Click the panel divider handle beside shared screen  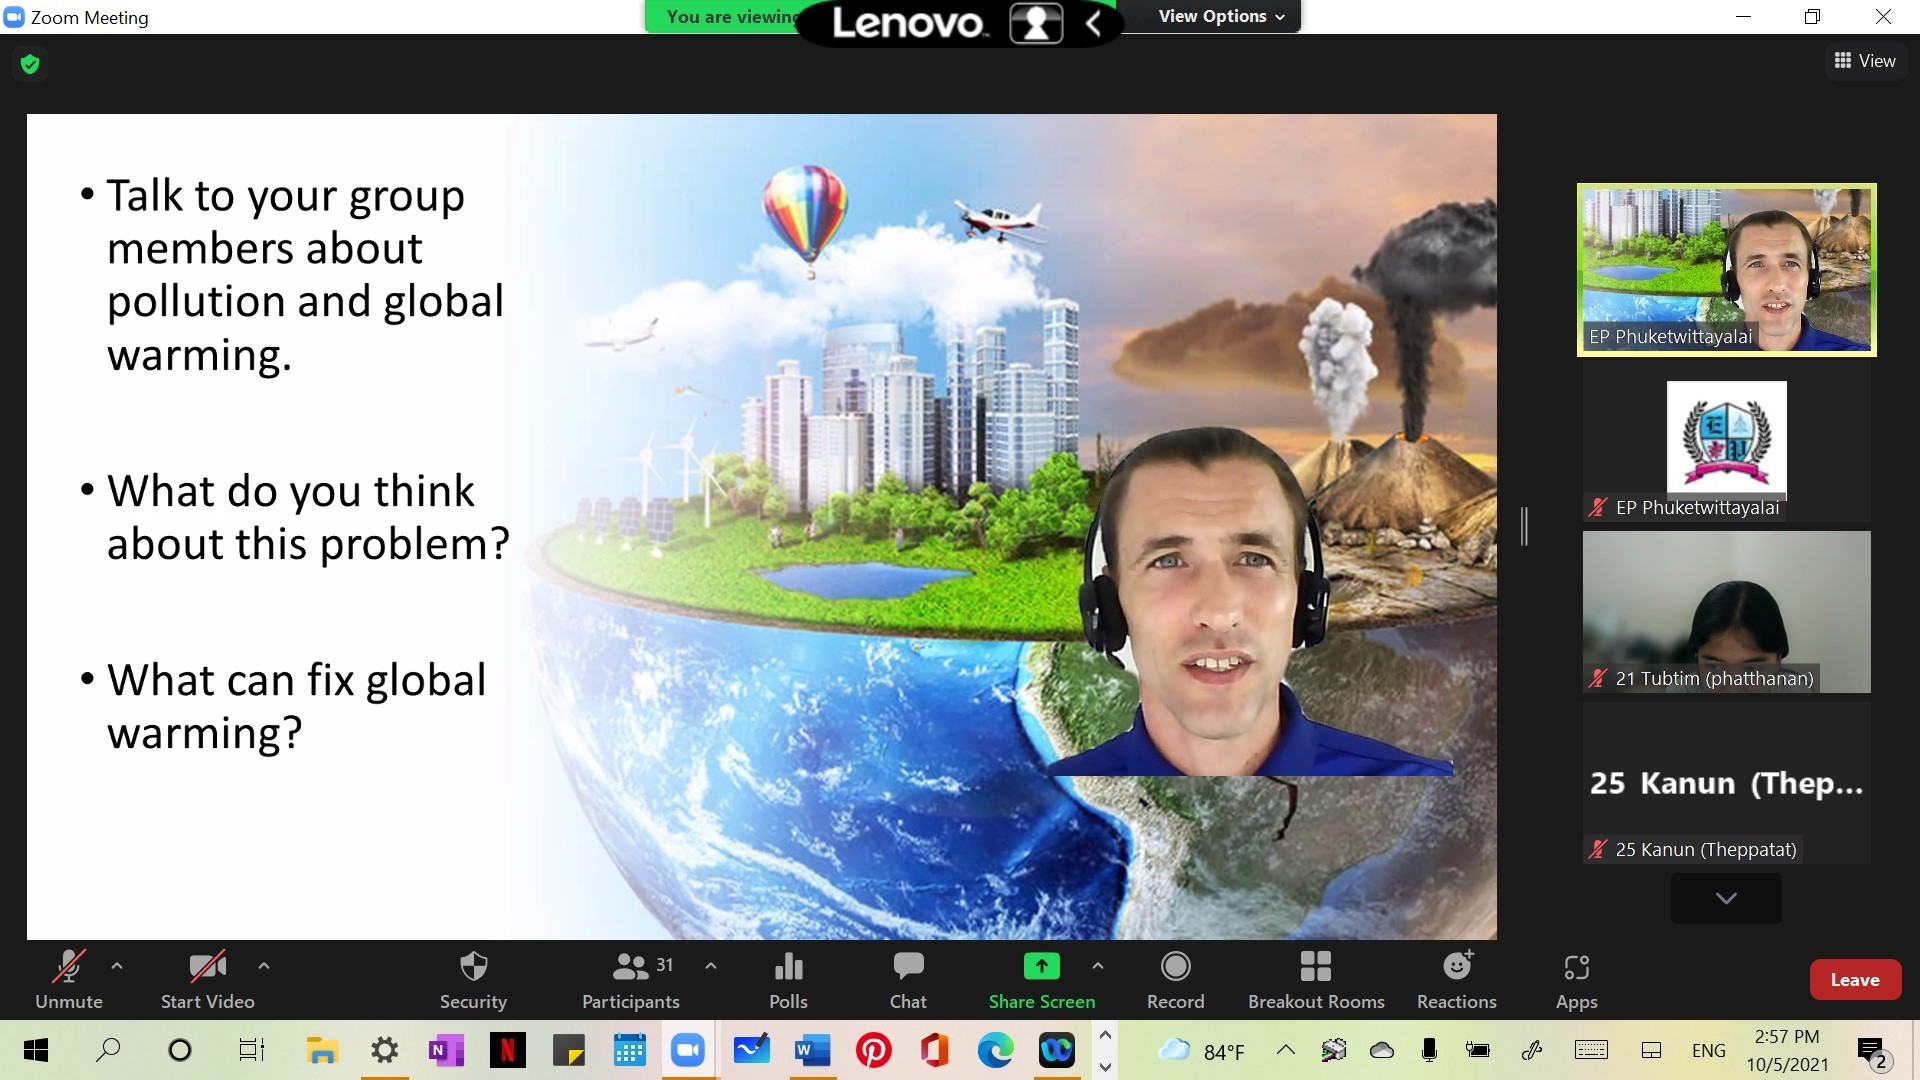pyautogui.click(x=1524, y=526)
